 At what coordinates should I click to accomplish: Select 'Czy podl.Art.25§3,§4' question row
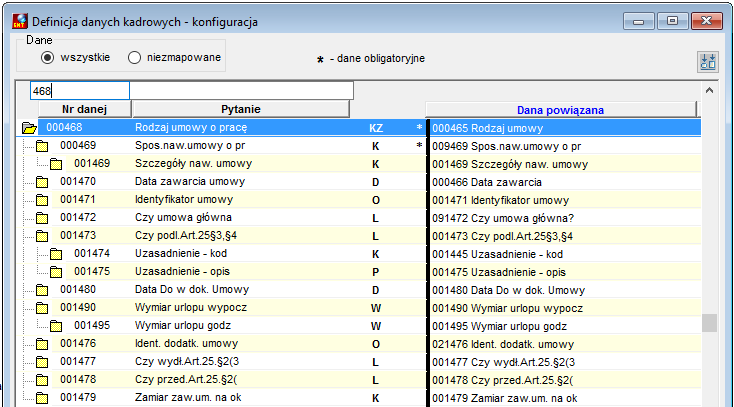coord(186,235)
